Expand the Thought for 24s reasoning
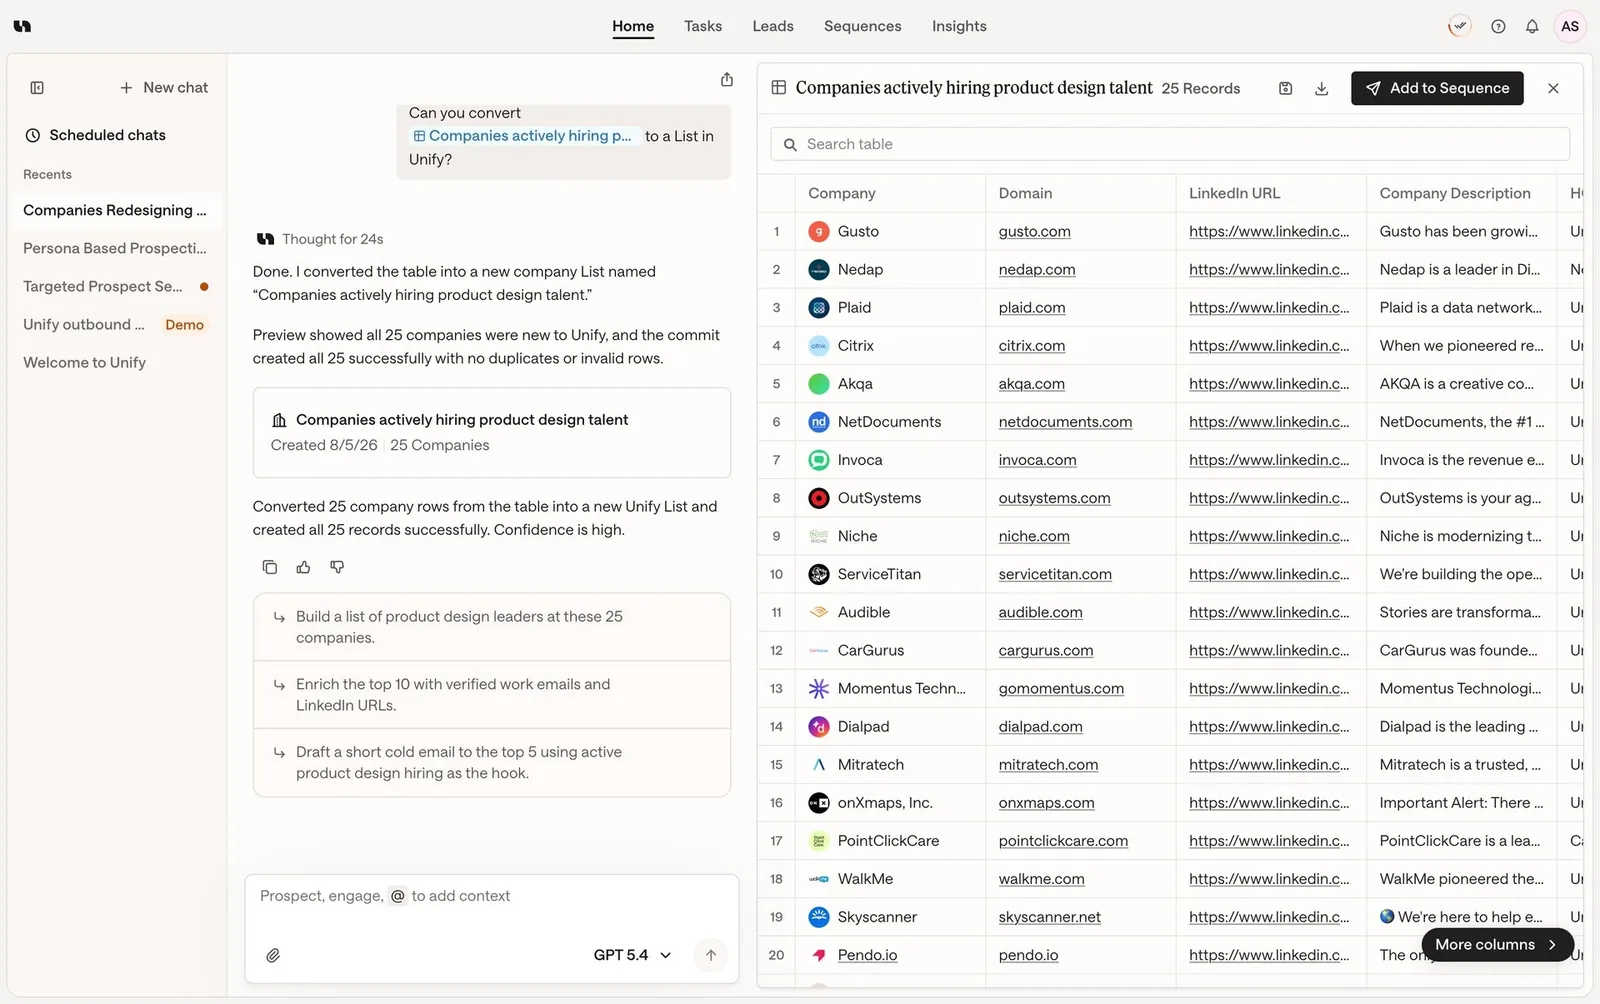This screenshot has height=1004, width=1600. point(332,239)
